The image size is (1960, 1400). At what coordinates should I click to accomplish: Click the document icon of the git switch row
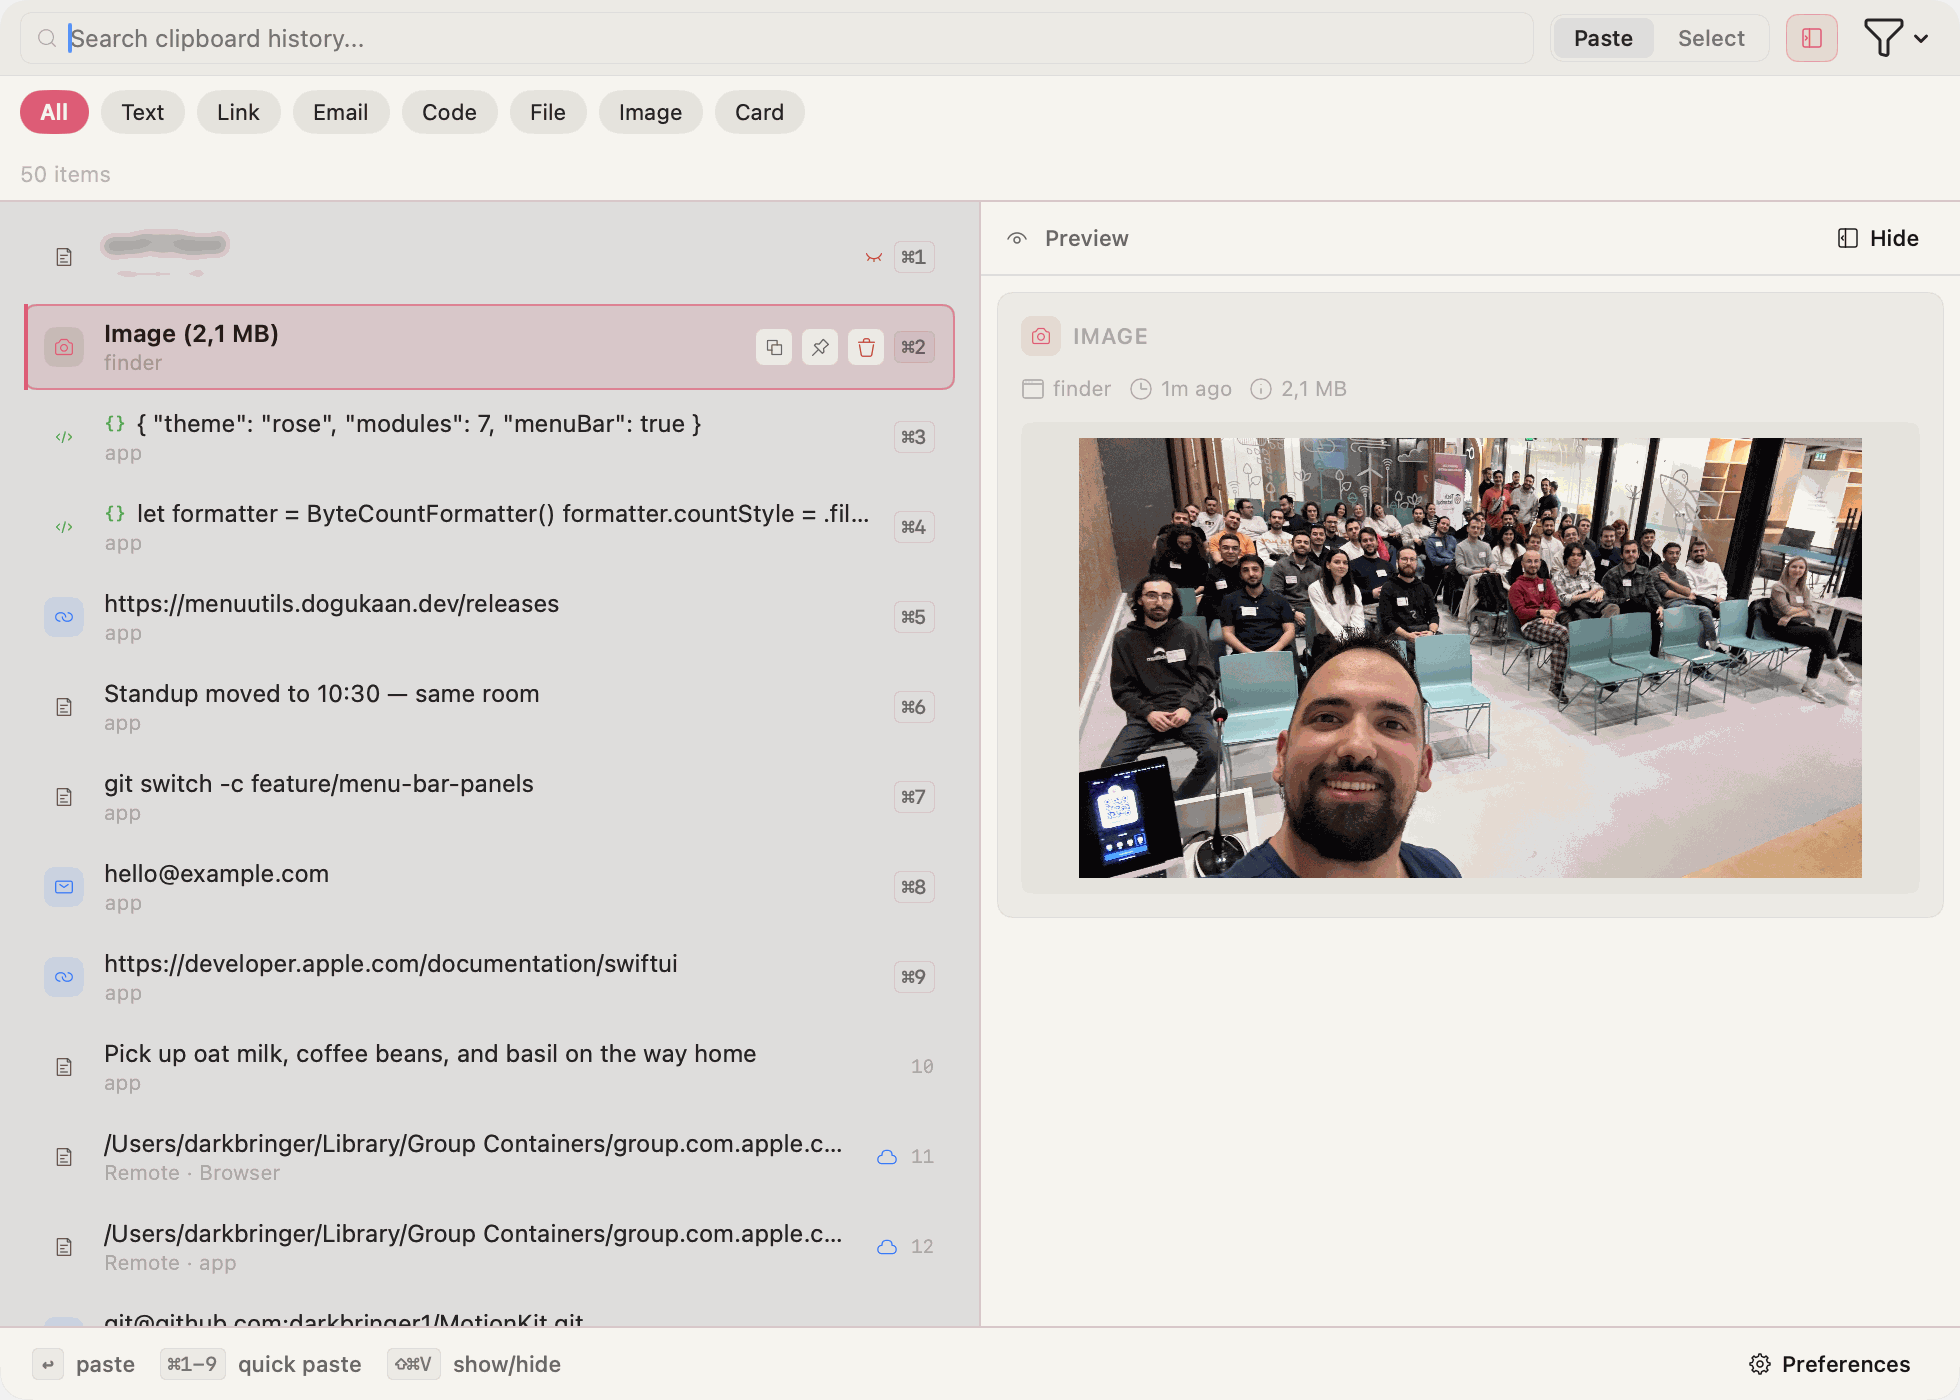point(64,797)
